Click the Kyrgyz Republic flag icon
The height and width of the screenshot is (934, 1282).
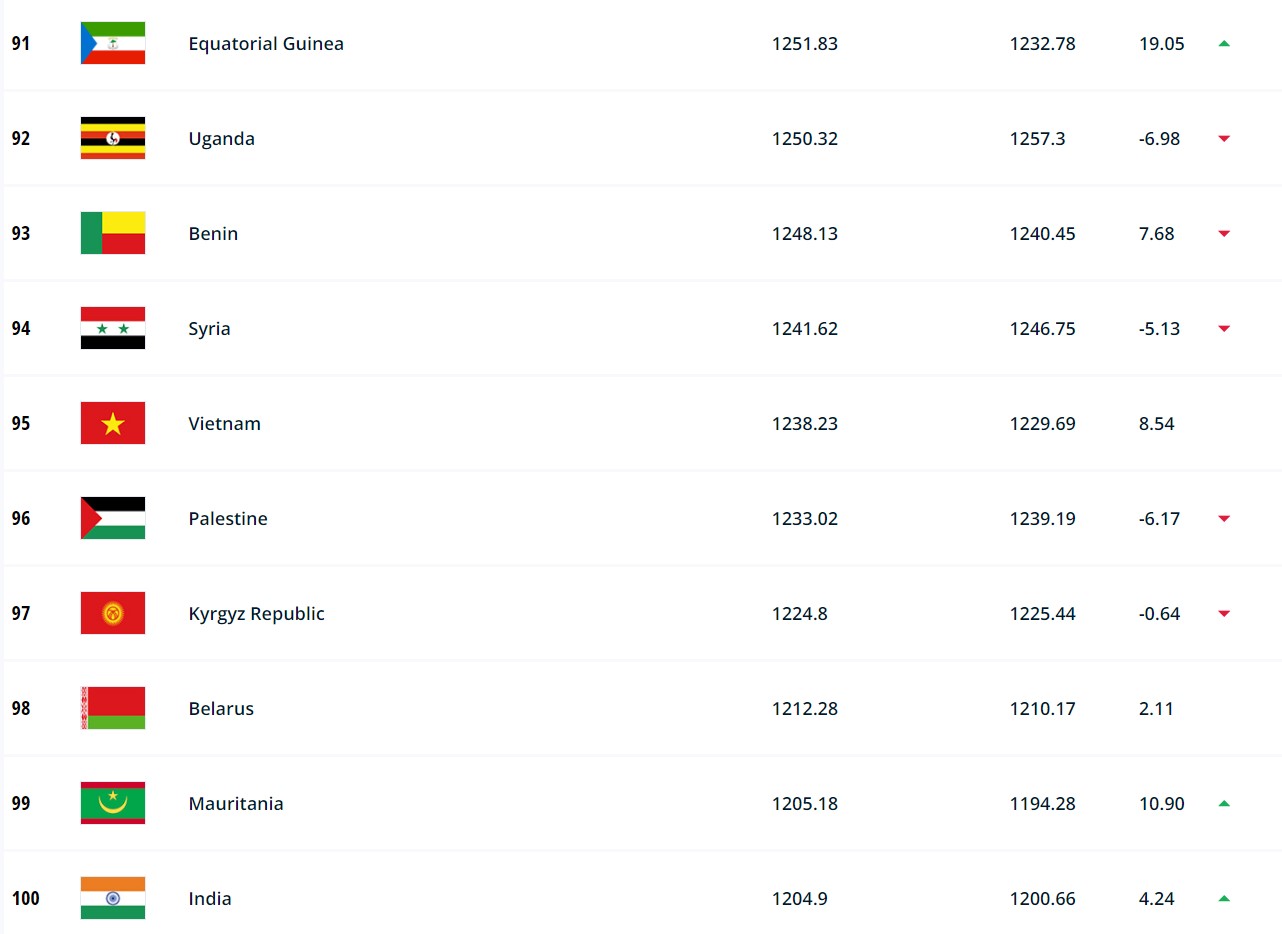tap(113, 613)
